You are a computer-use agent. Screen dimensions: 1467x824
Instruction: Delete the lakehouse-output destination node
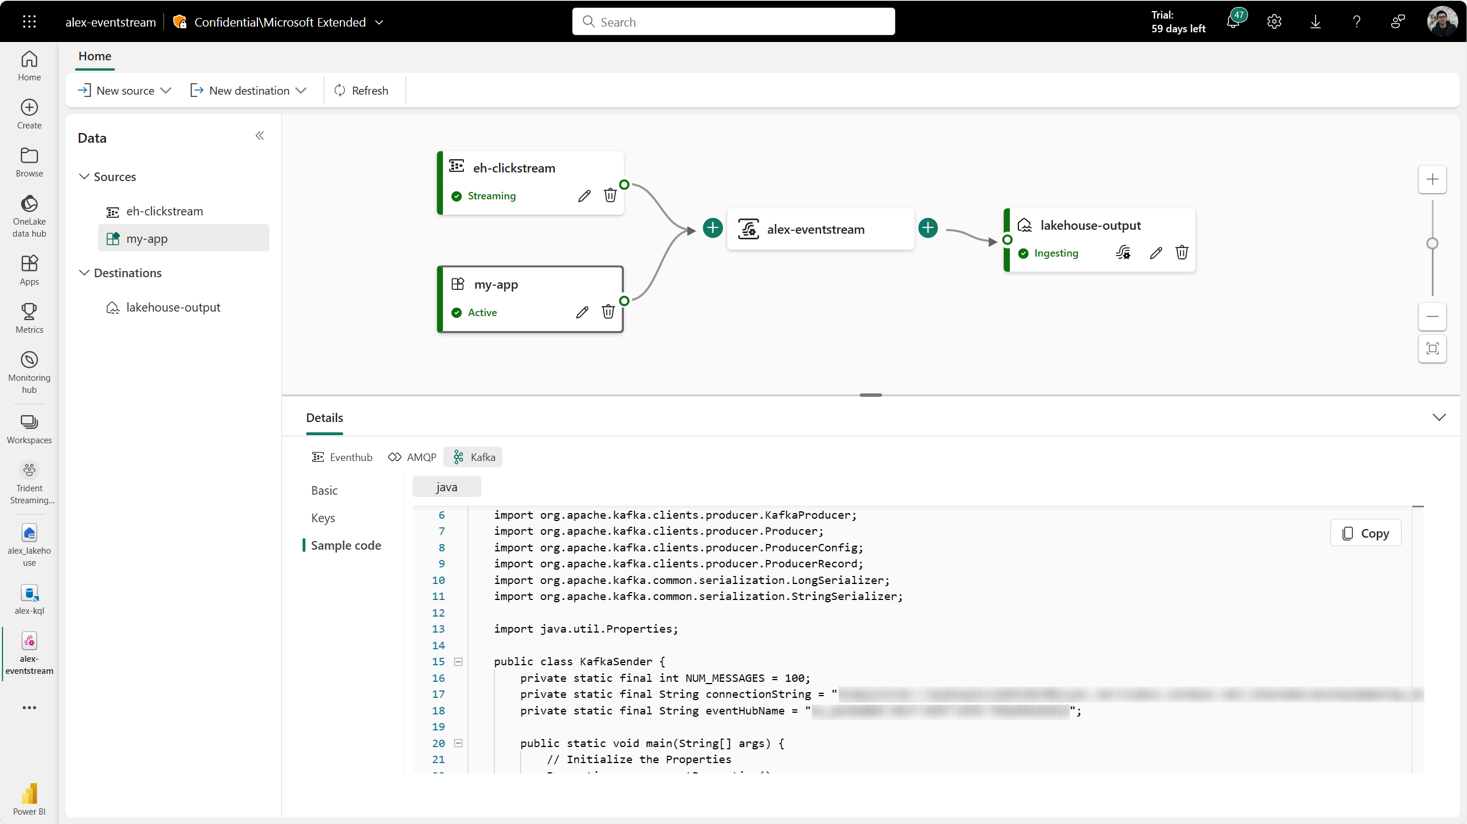[x=1182, y=253]
